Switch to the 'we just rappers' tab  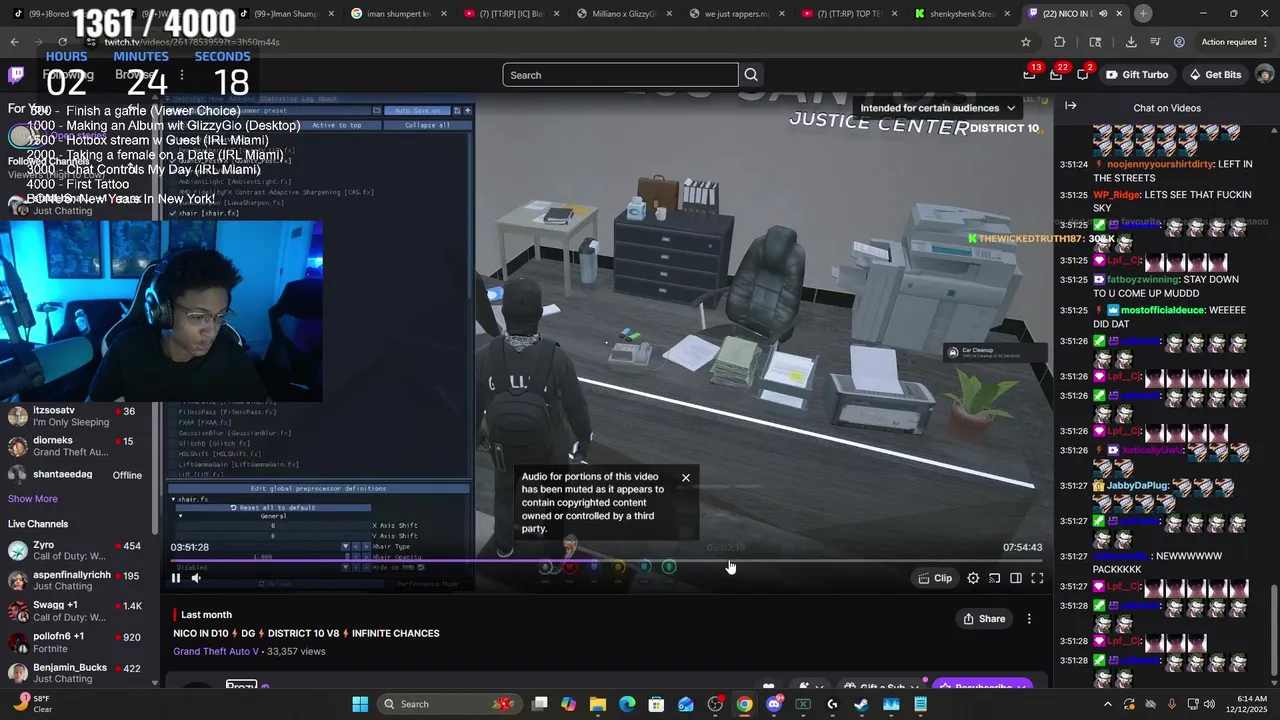click(735, 14)
